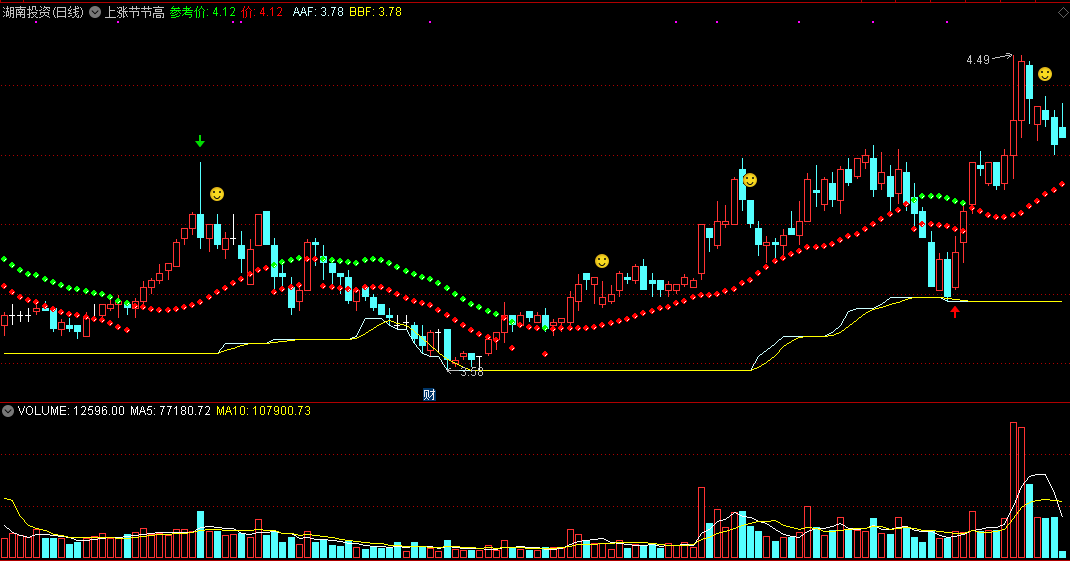
Task: Open the dropdown arrow beside VOLUME label
Action: pos(8,411)
